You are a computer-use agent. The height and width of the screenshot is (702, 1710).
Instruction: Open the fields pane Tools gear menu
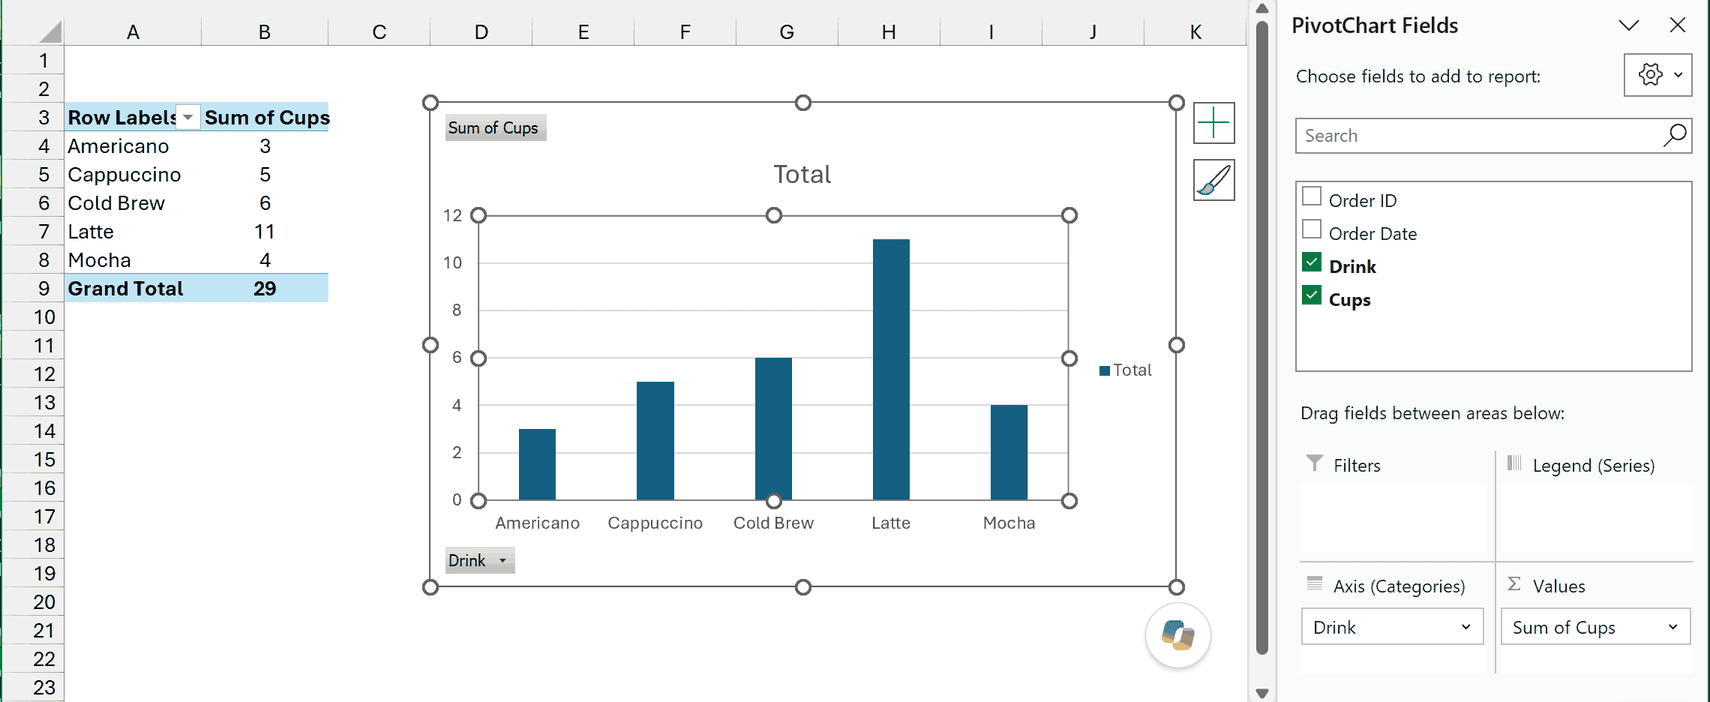pyautogui.click(x=1658, y=75)
